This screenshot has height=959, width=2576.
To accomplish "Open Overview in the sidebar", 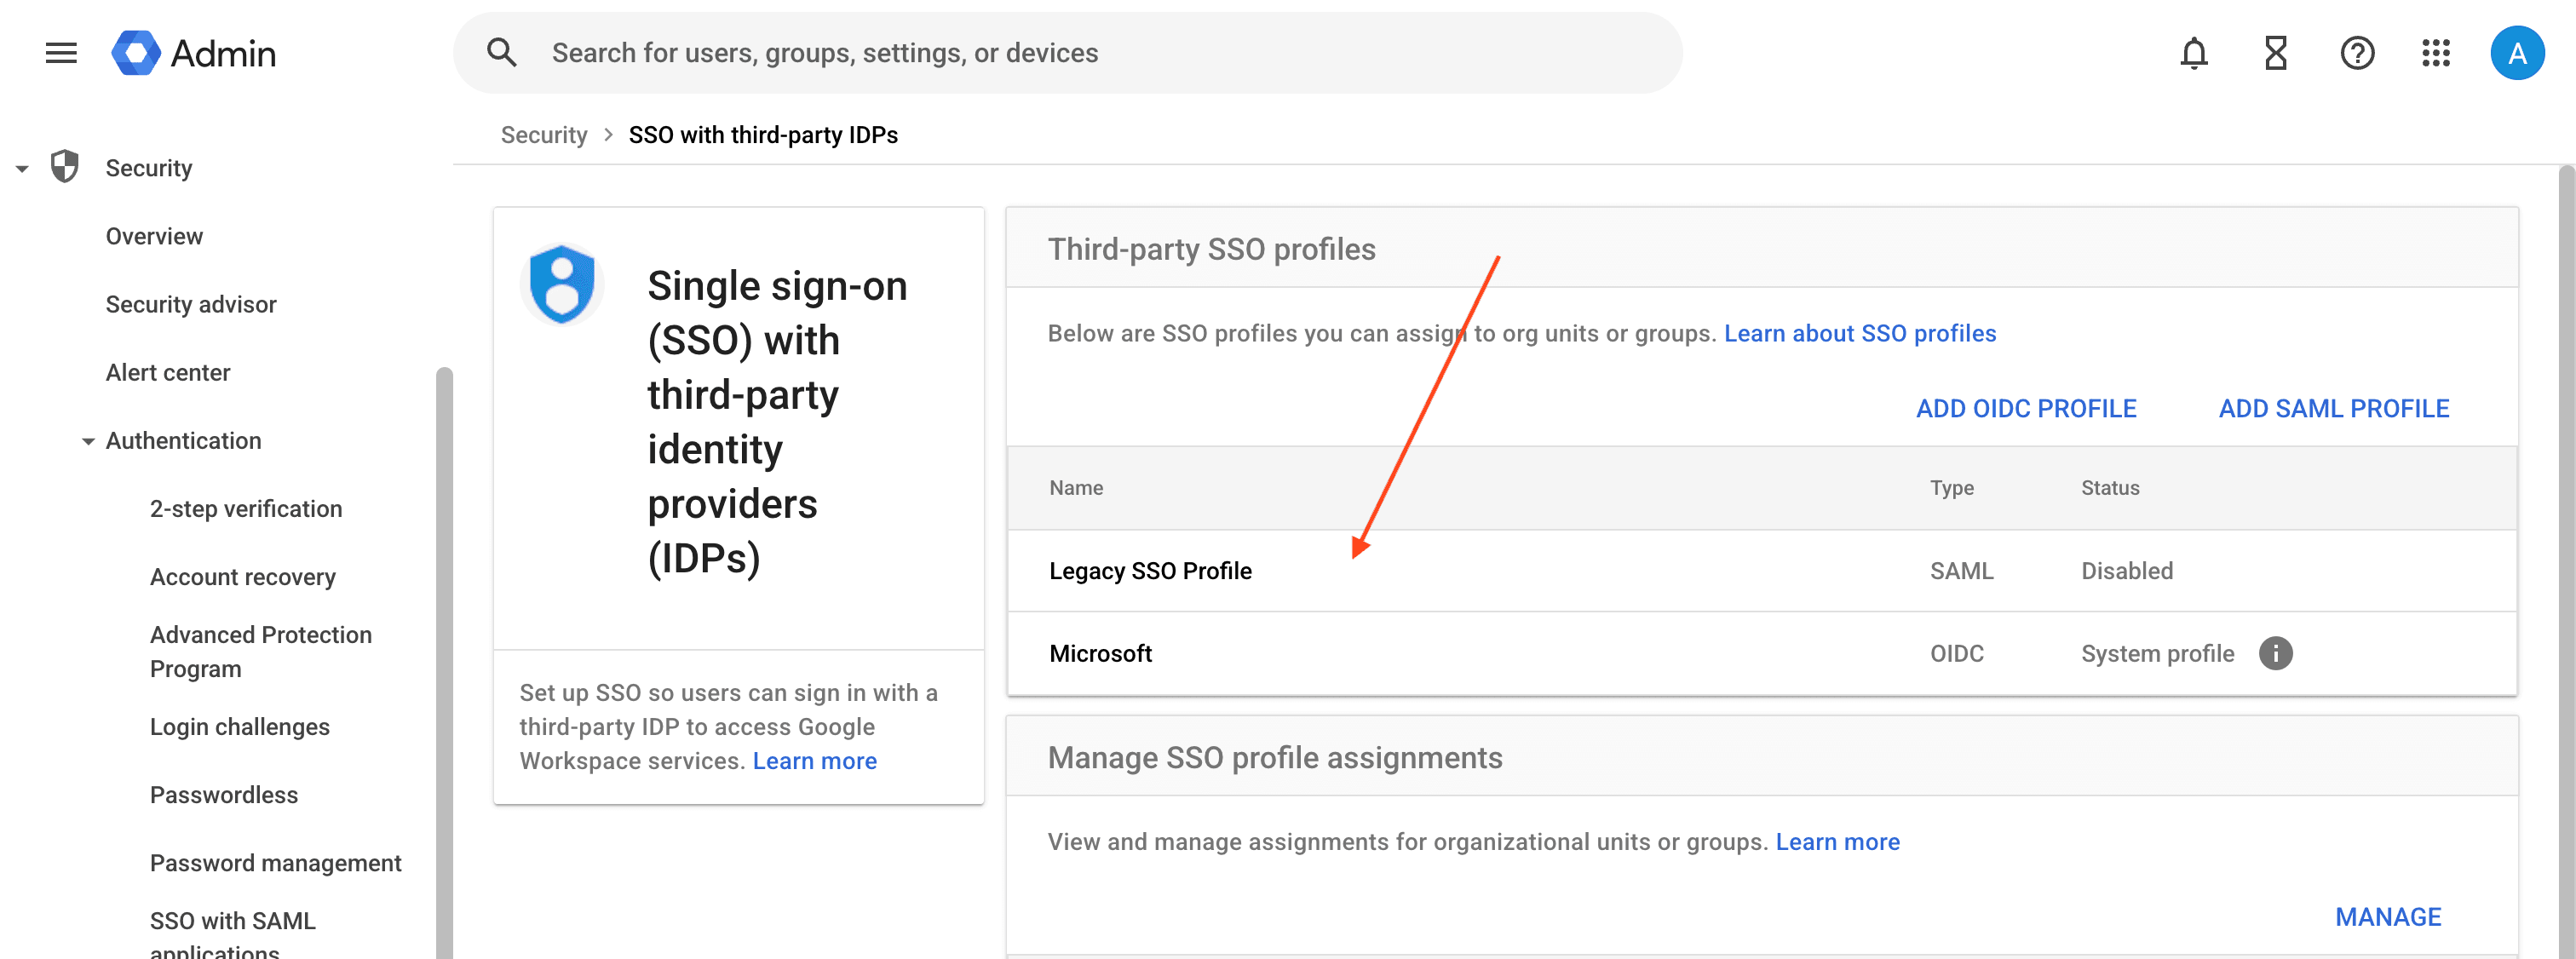I will [x=154, y=236].
